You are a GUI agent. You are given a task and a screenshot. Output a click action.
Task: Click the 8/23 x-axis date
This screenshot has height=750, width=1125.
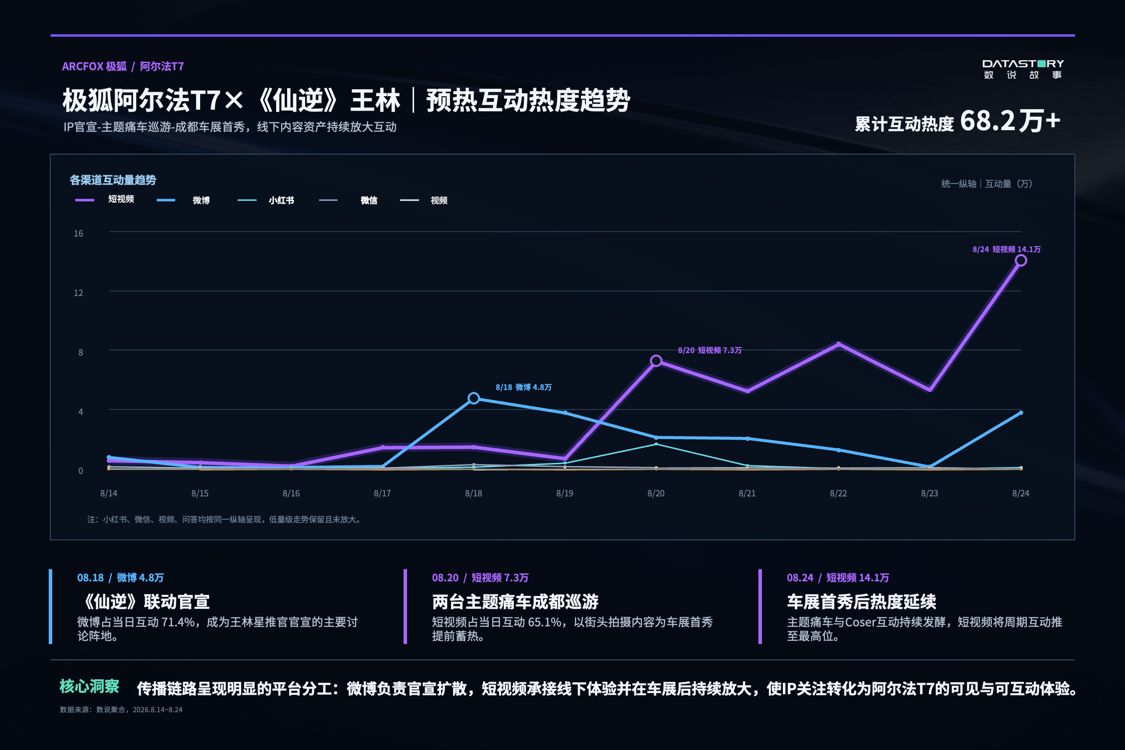coord(929,494)
